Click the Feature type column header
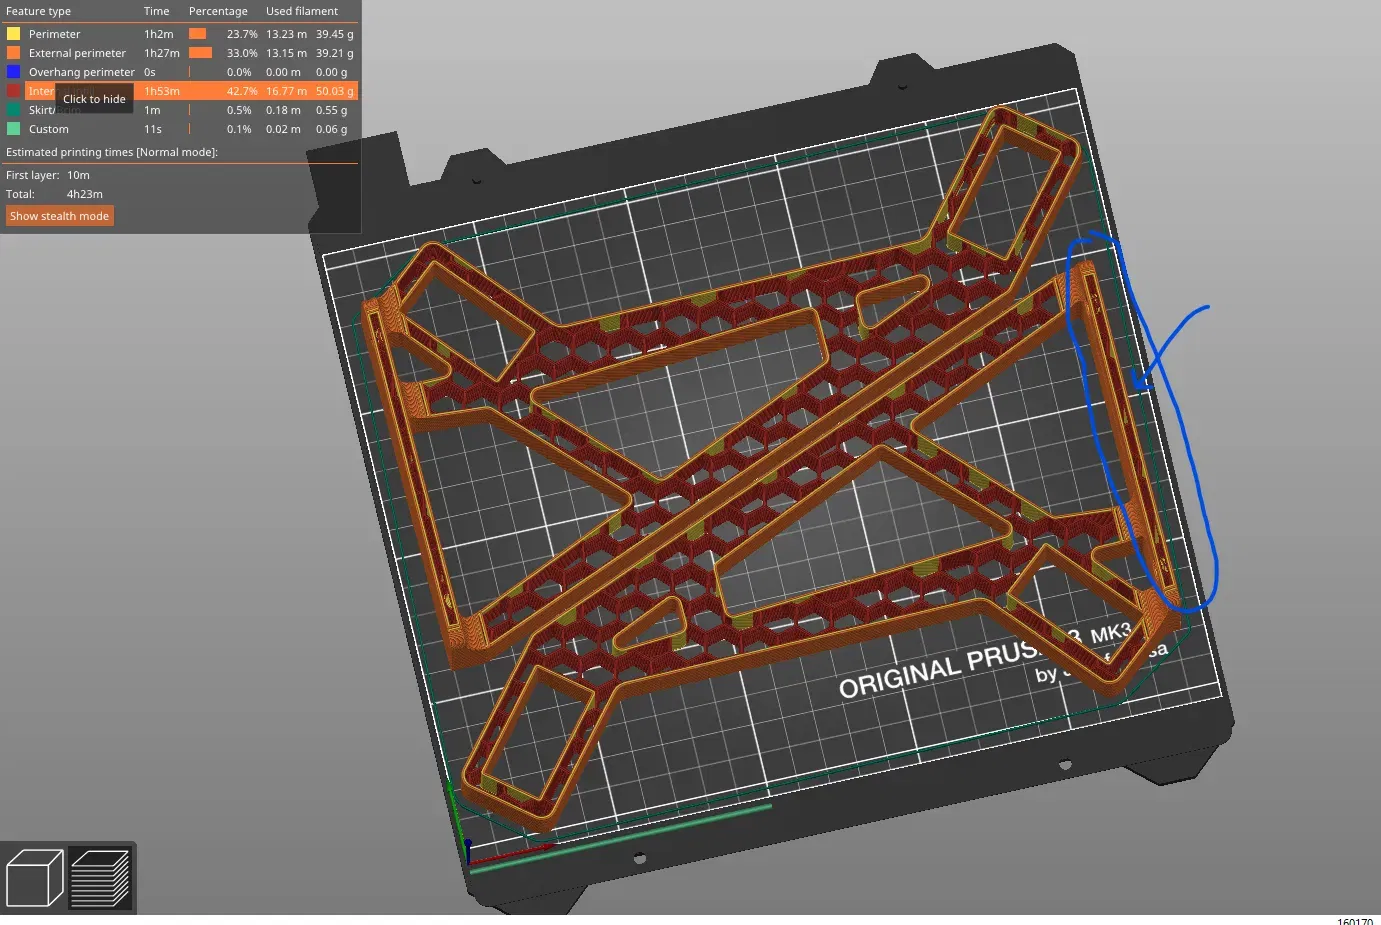The image size is (1381, 925). 38,11
